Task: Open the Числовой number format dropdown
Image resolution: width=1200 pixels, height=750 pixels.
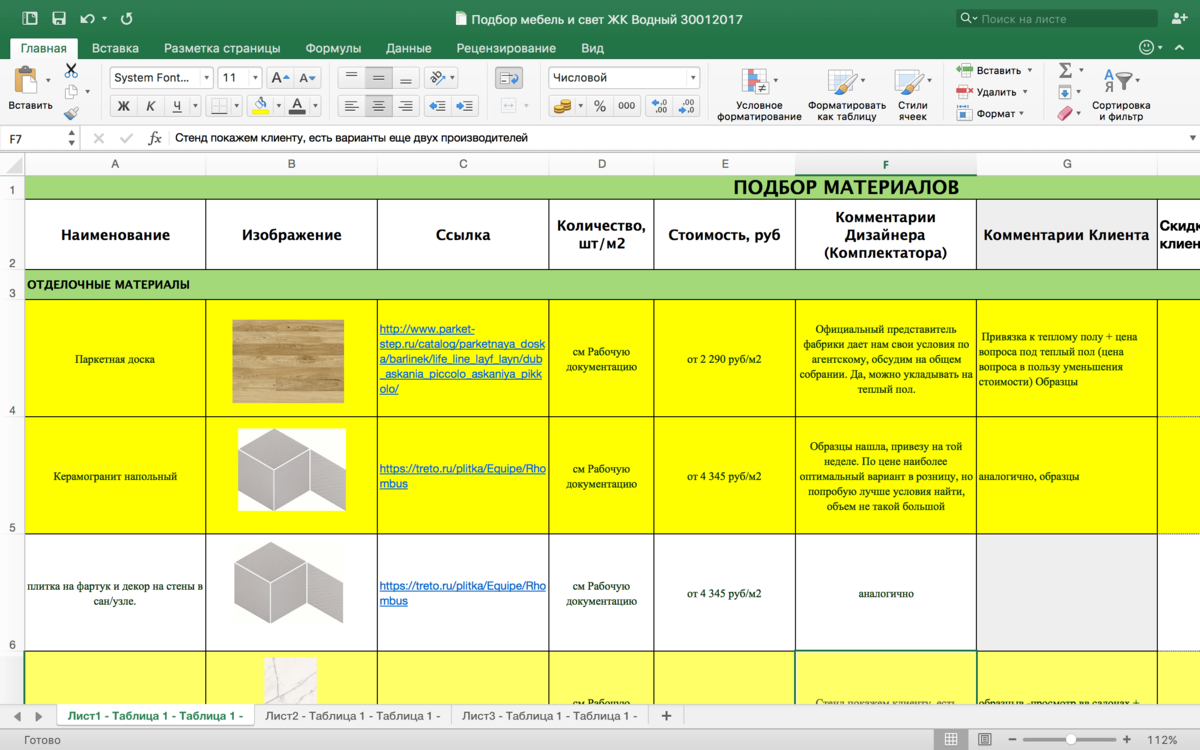Action: coord(692,78)
